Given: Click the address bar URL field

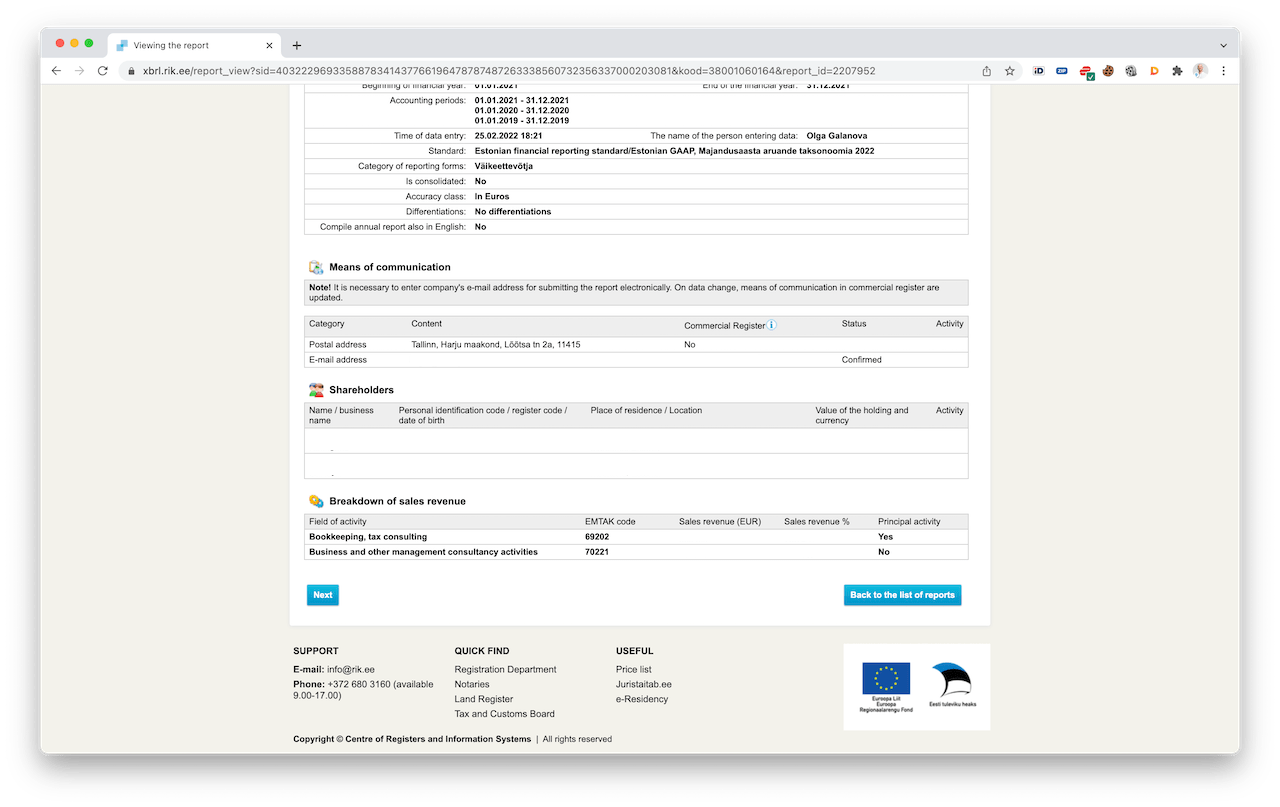Looking at the screenshot, I should (540, 71).
